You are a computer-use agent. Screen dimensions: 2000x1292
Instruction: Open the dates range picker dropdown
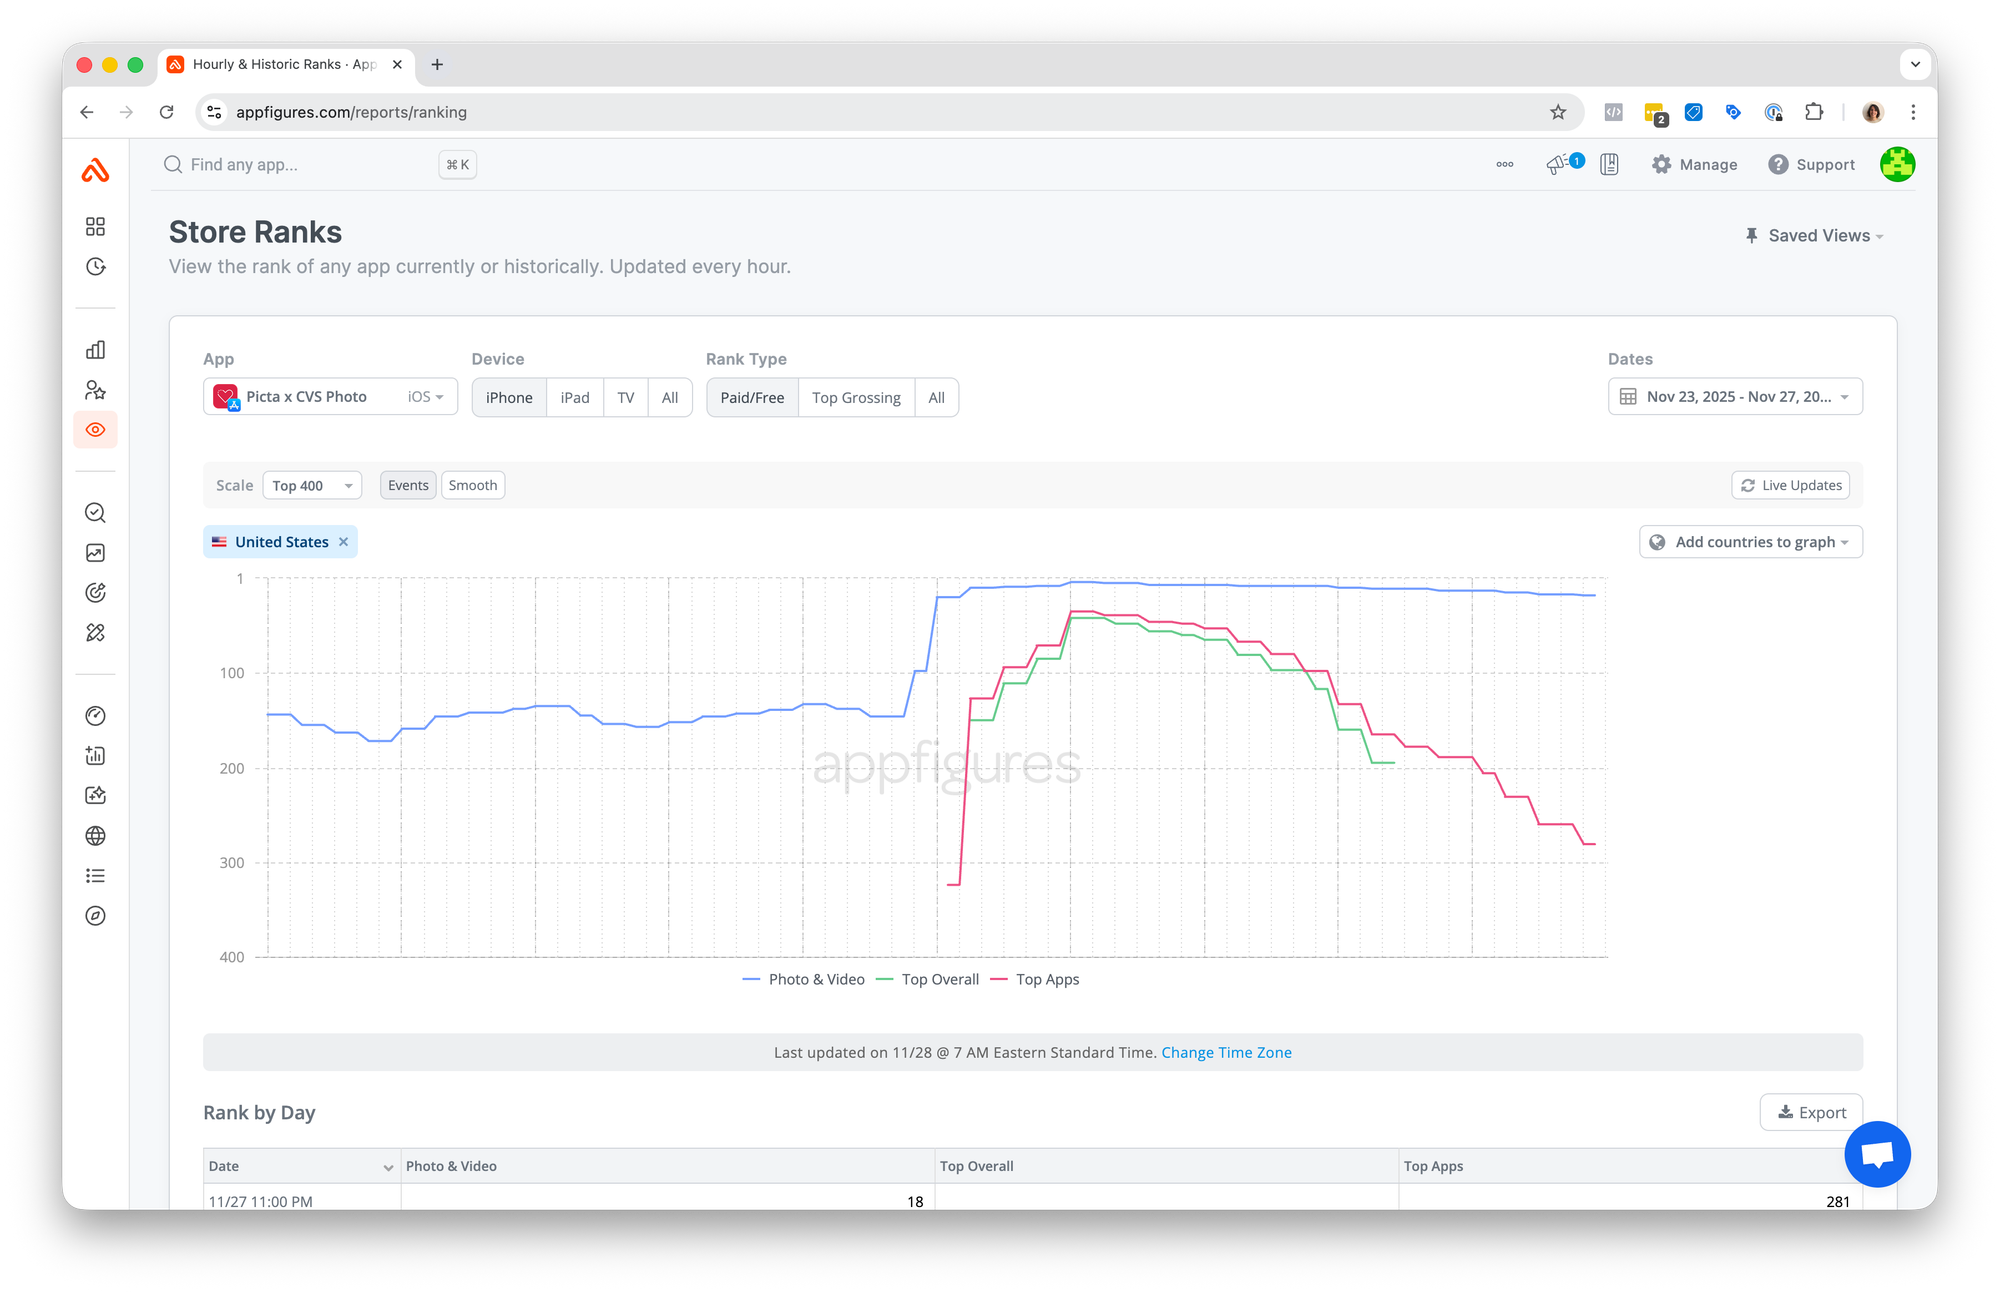1735,397
